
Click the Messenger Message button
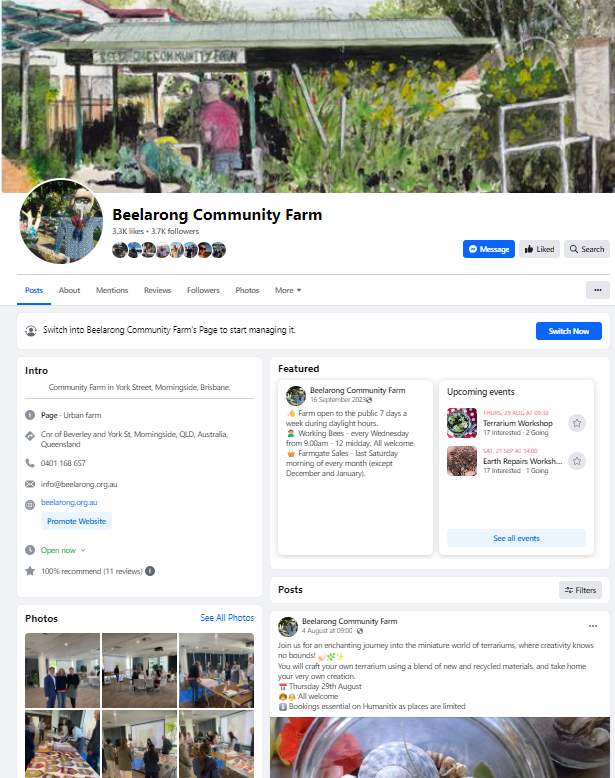point(488,249)
